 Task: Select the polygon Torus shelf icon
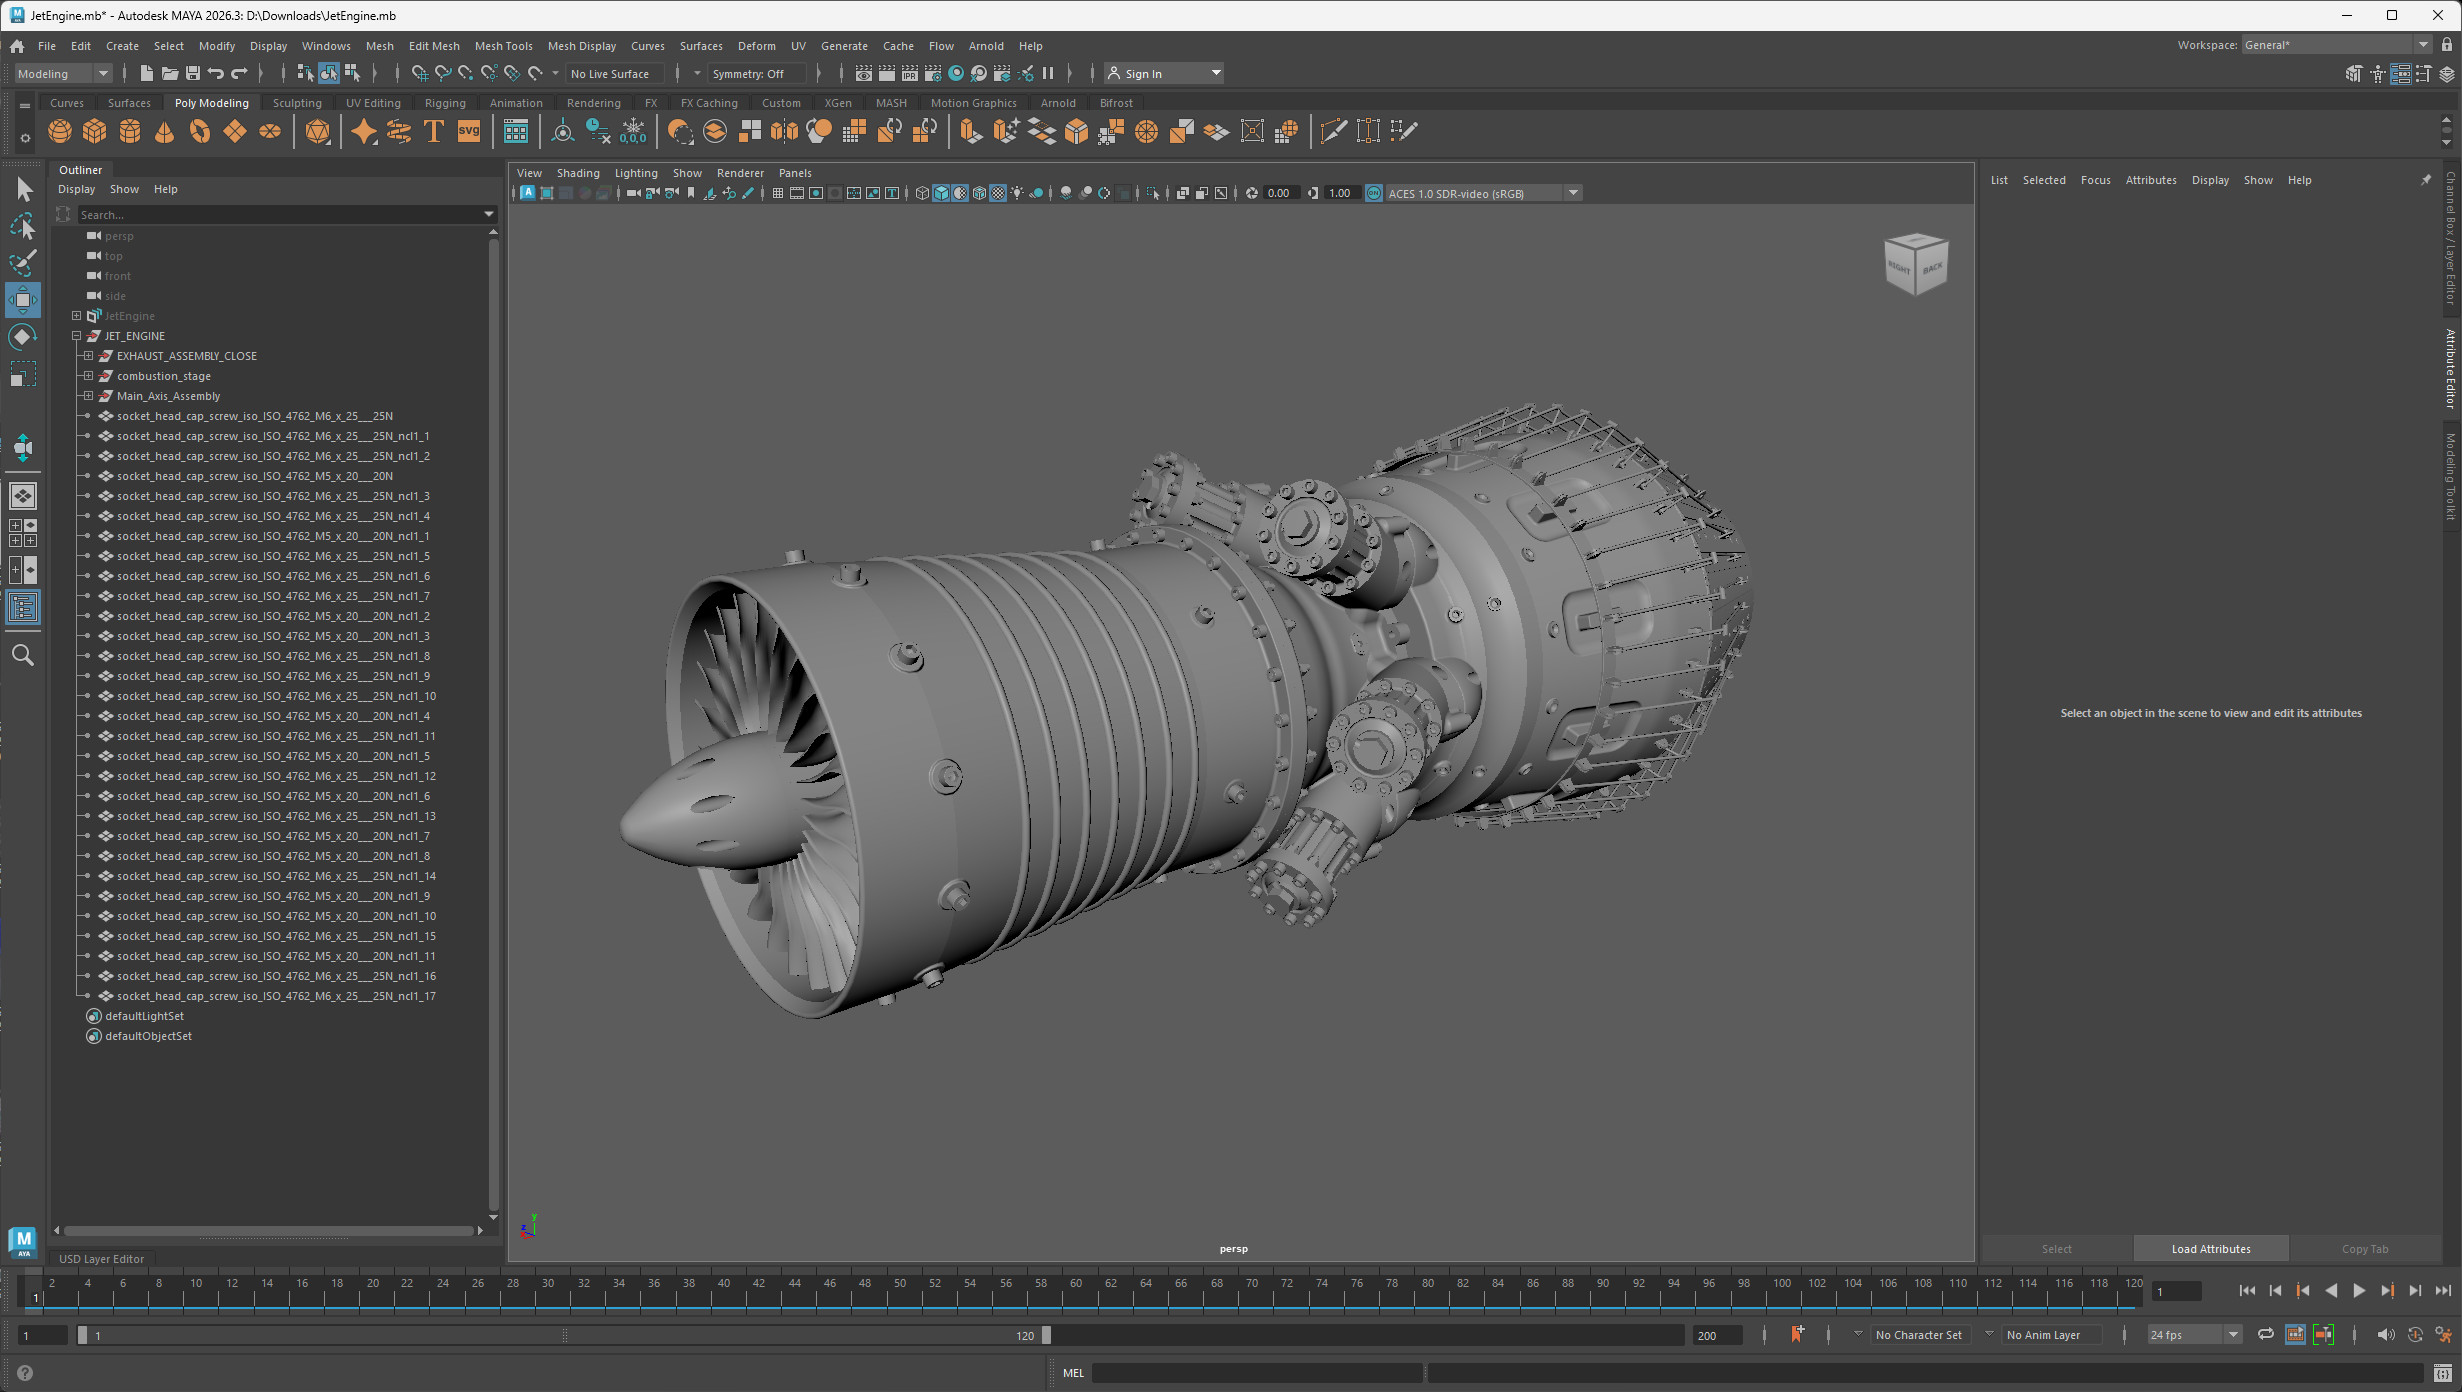pyautogui.click(x=199, y=131)
